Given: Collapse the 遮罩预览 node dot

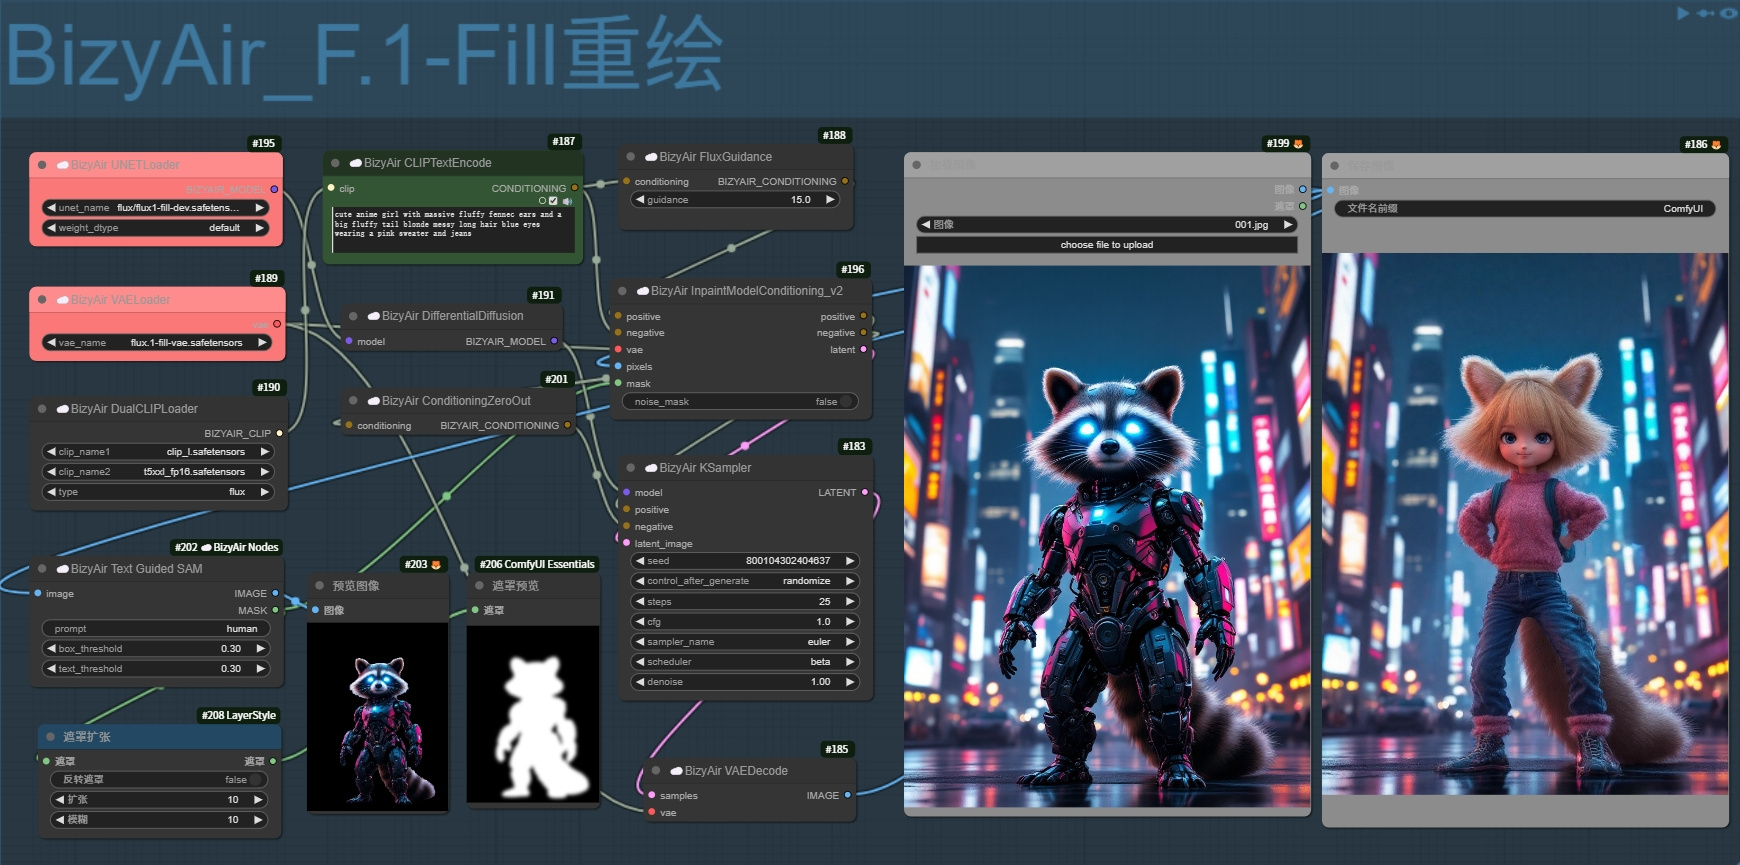Looking at the screenshot, I should 480,586.
